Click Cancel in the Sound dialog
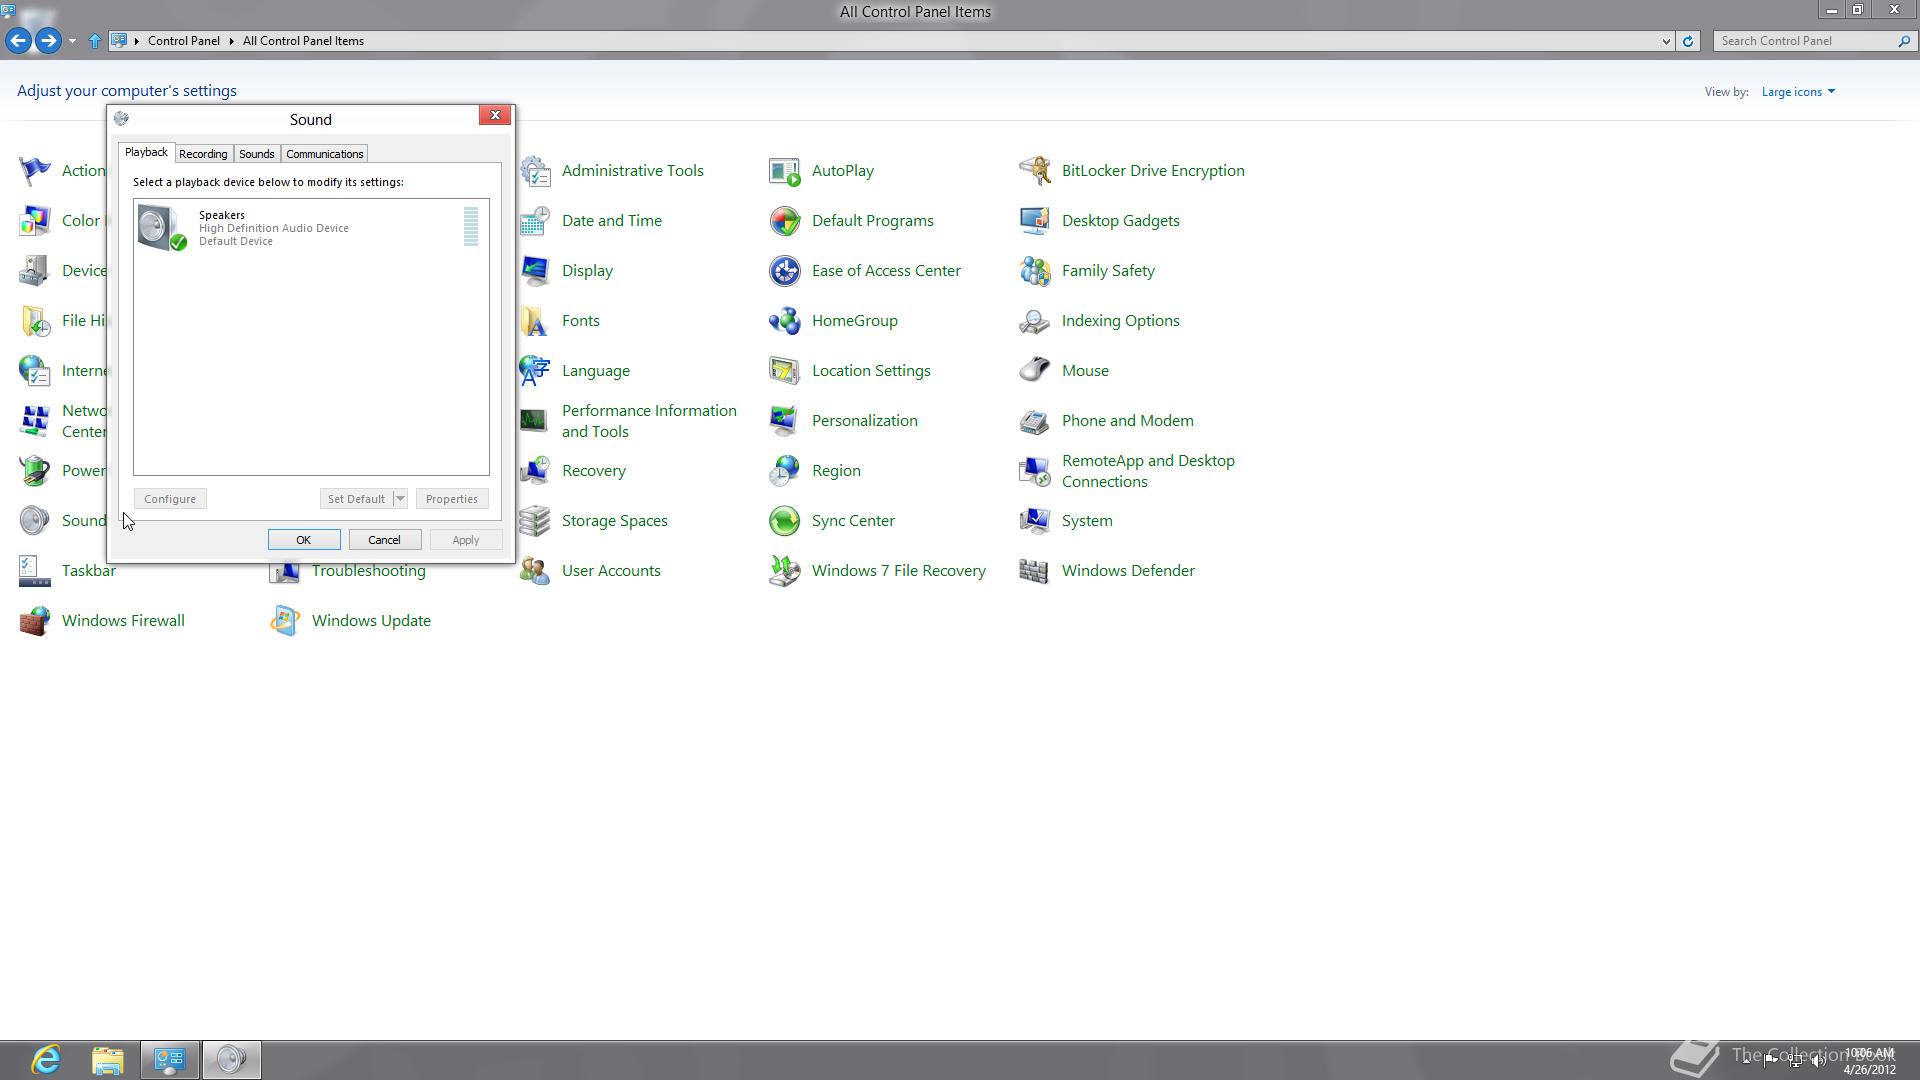This screenshot has height=1080, width=1920. click(x=385, y=540)
